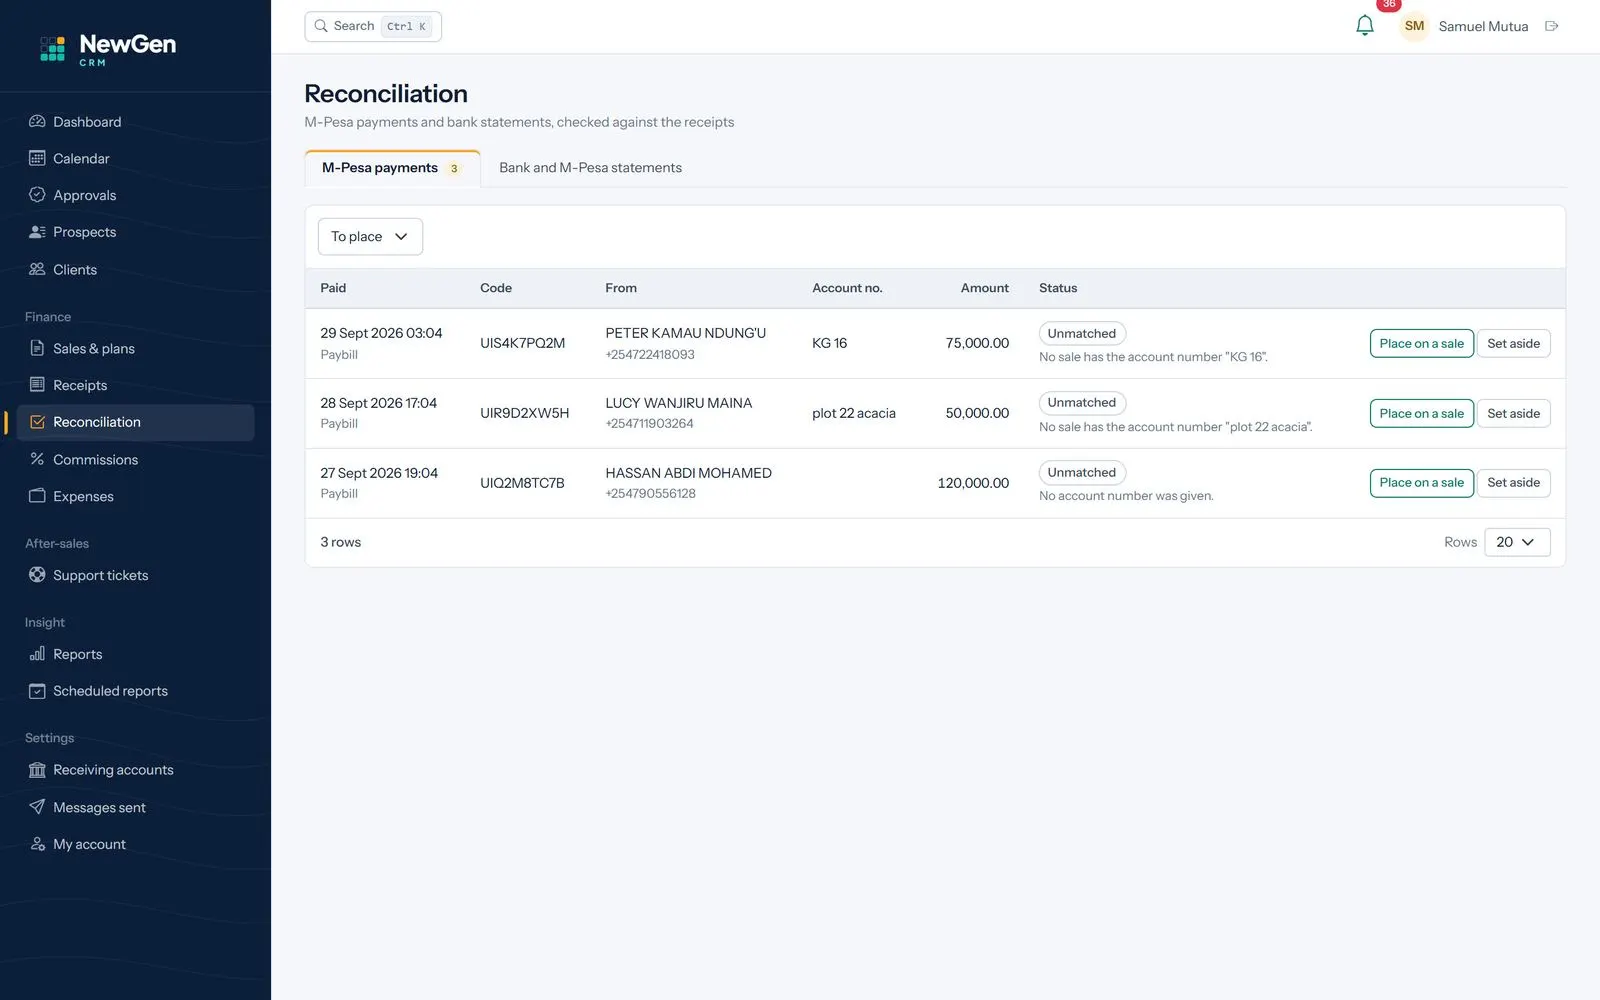Open the notifications bell icon

[x=1364, y=26]
